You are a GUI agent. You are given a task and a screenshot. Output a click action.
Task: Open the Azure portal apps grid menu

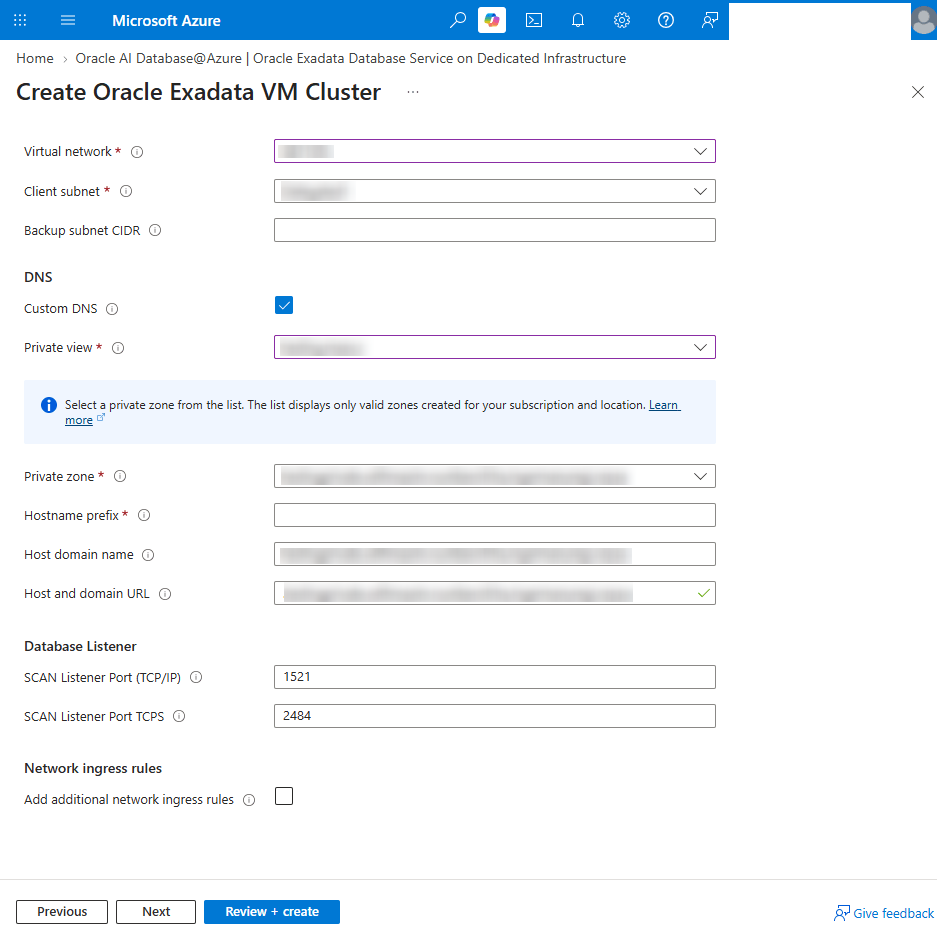pos(20,20)
